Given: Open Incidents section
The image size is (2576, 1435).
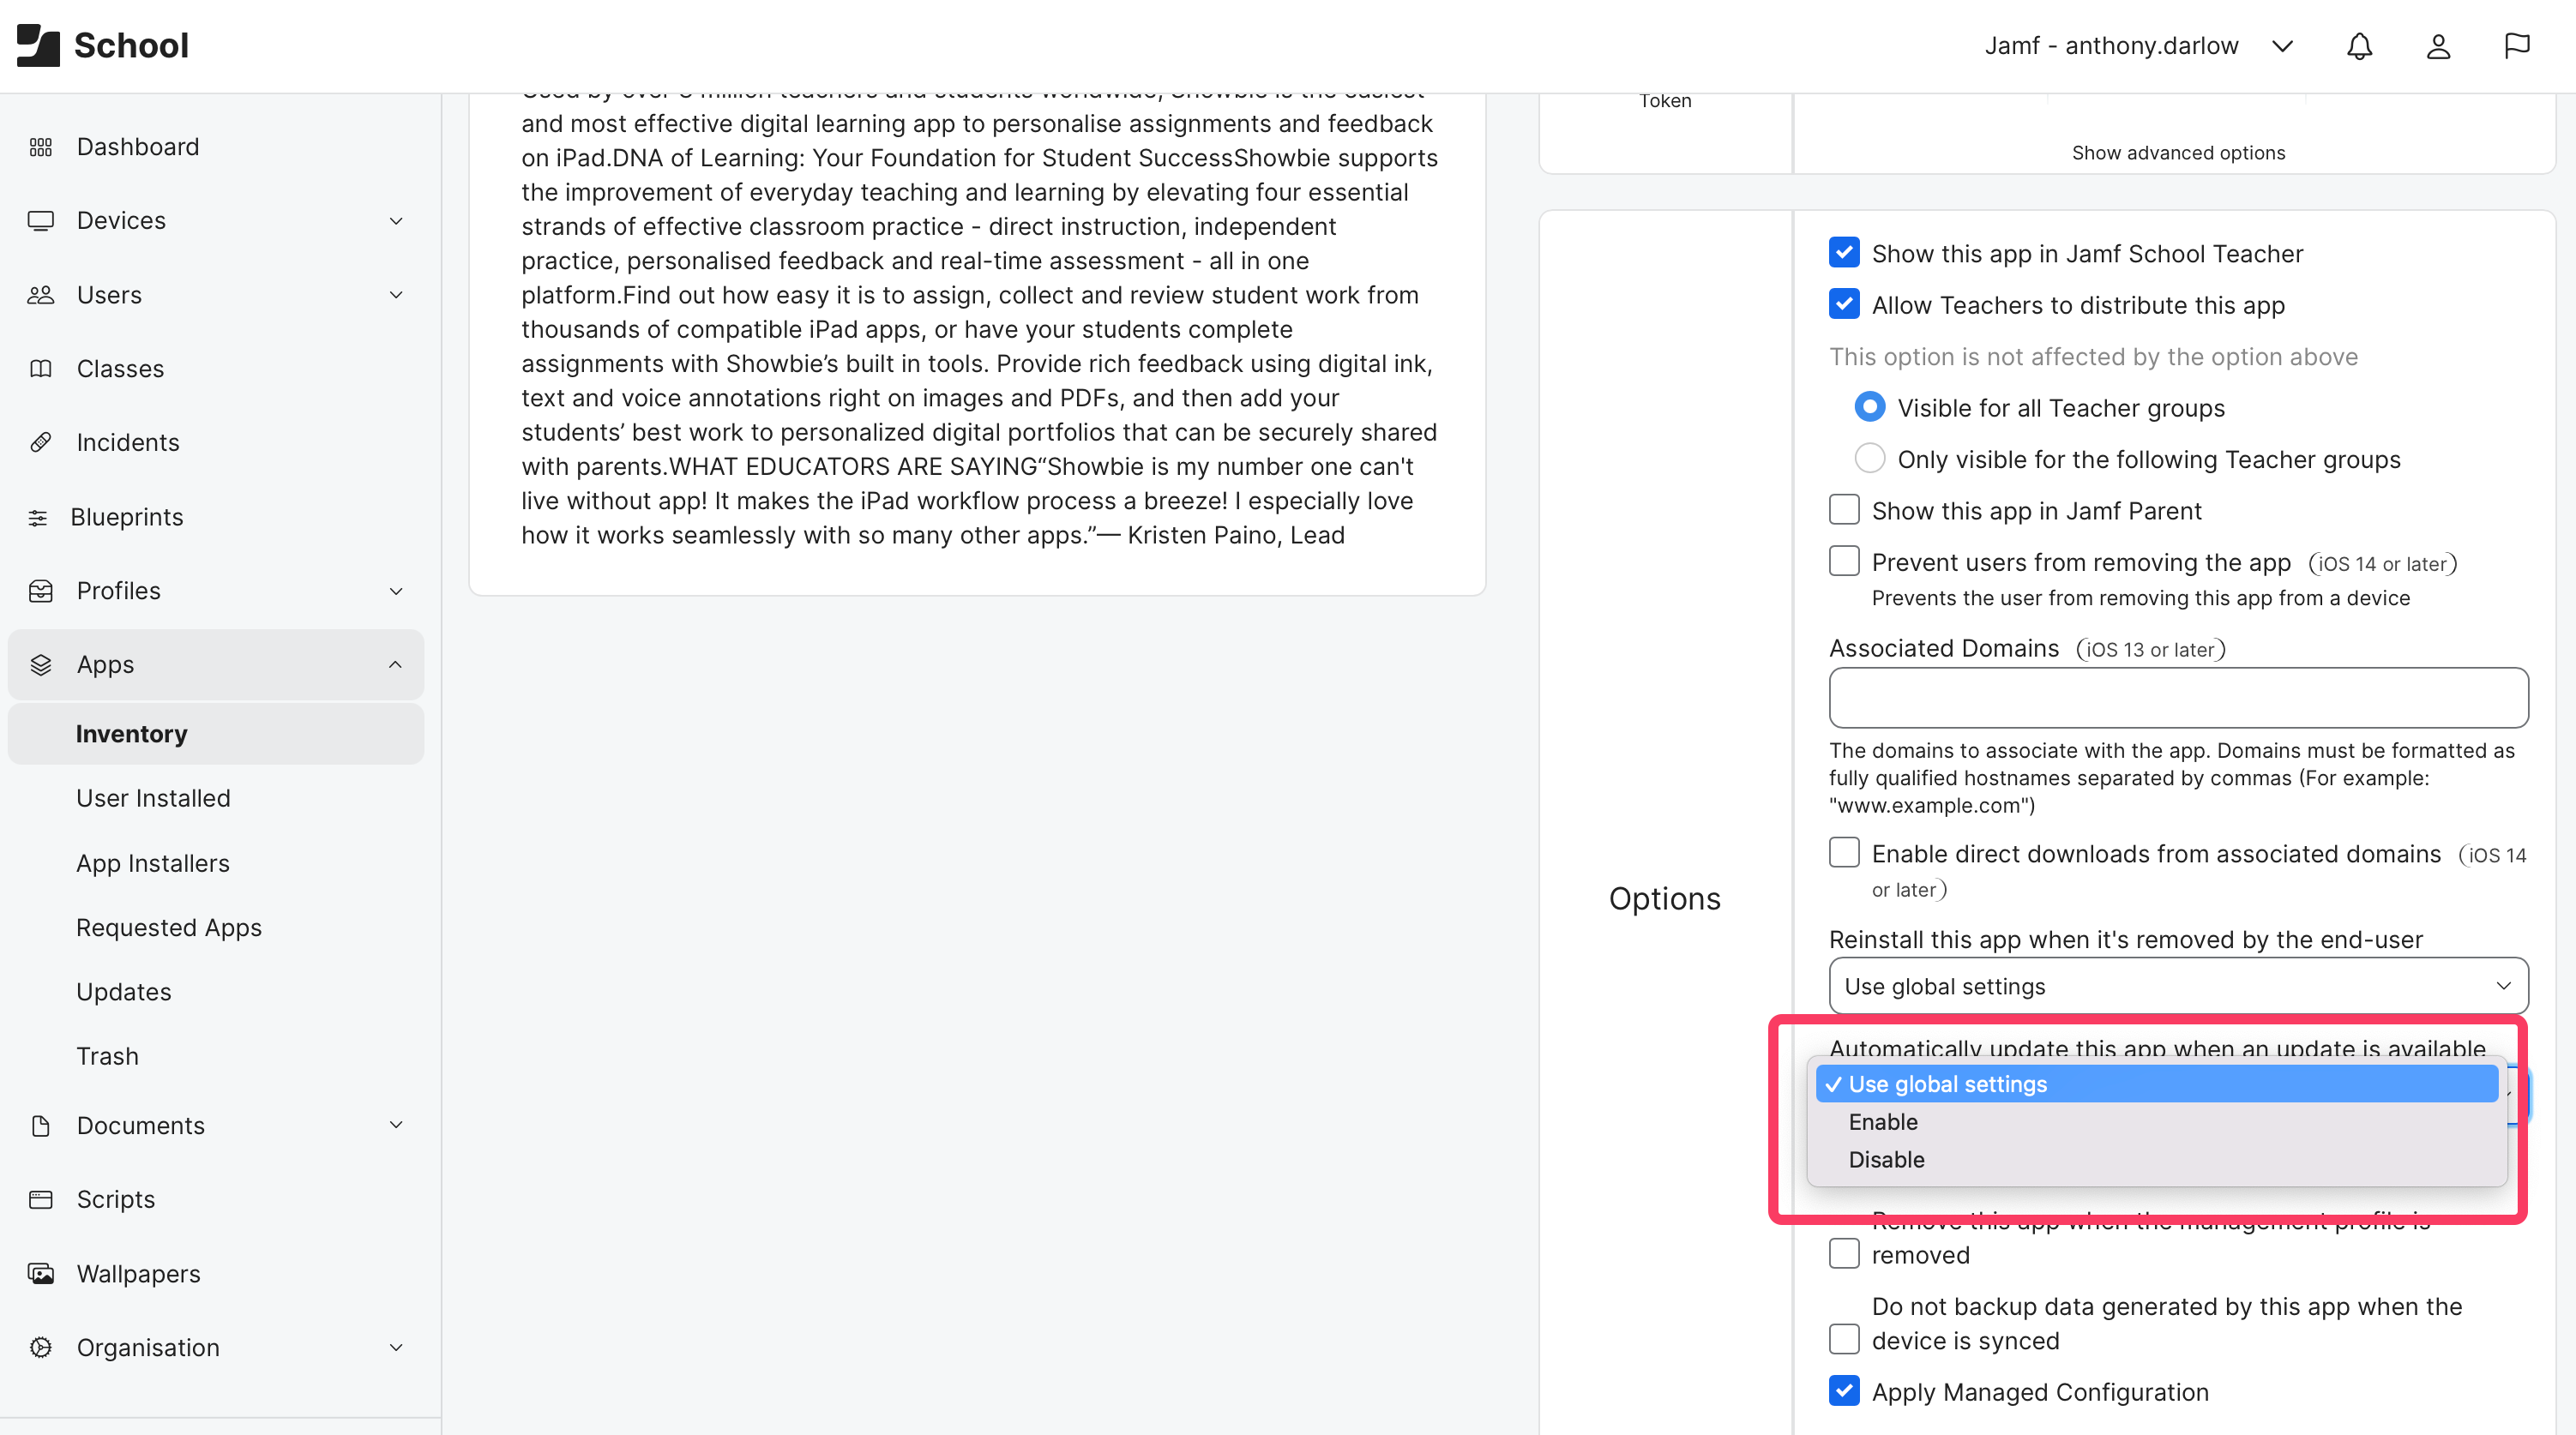Looking at the screenshot, I should tap(128, 442).
